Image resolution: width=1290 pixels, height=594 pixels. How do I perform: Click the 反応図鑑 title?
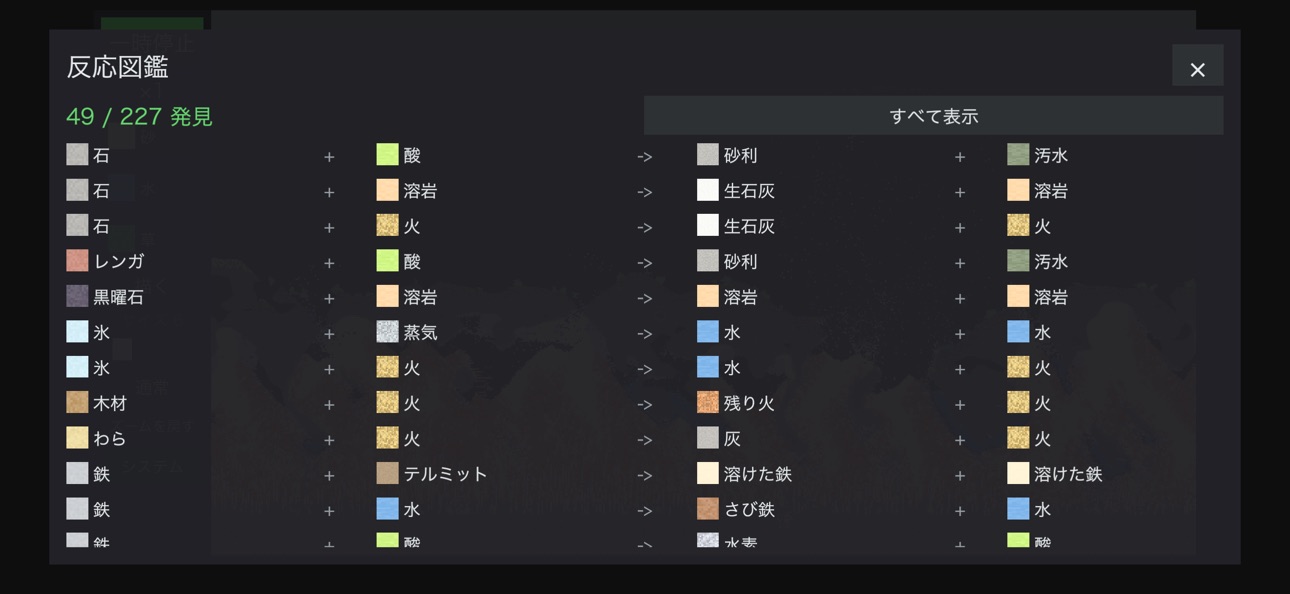117,67
